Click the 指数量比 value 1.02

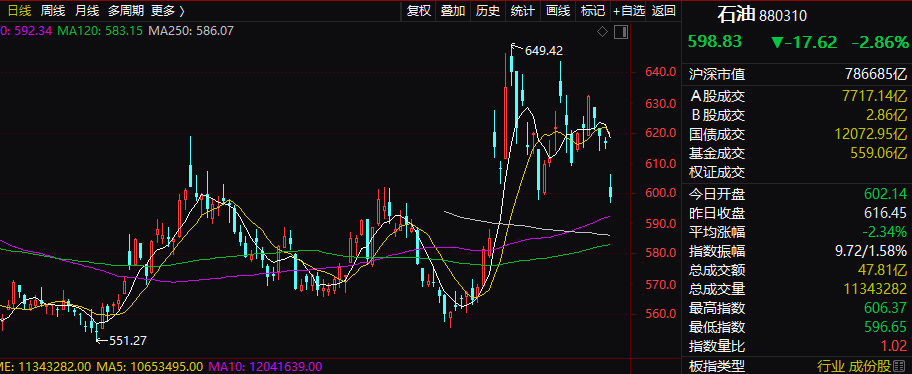[x=895, y=346]
